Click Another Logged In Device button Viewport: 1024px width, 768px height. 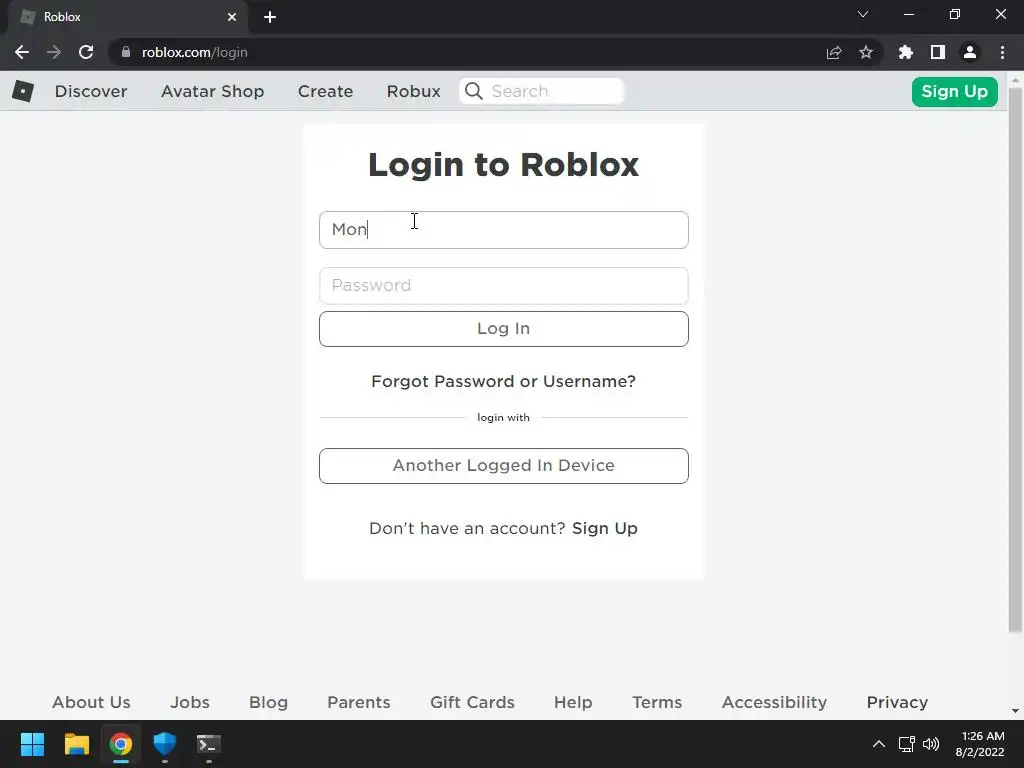coord(504,466)
